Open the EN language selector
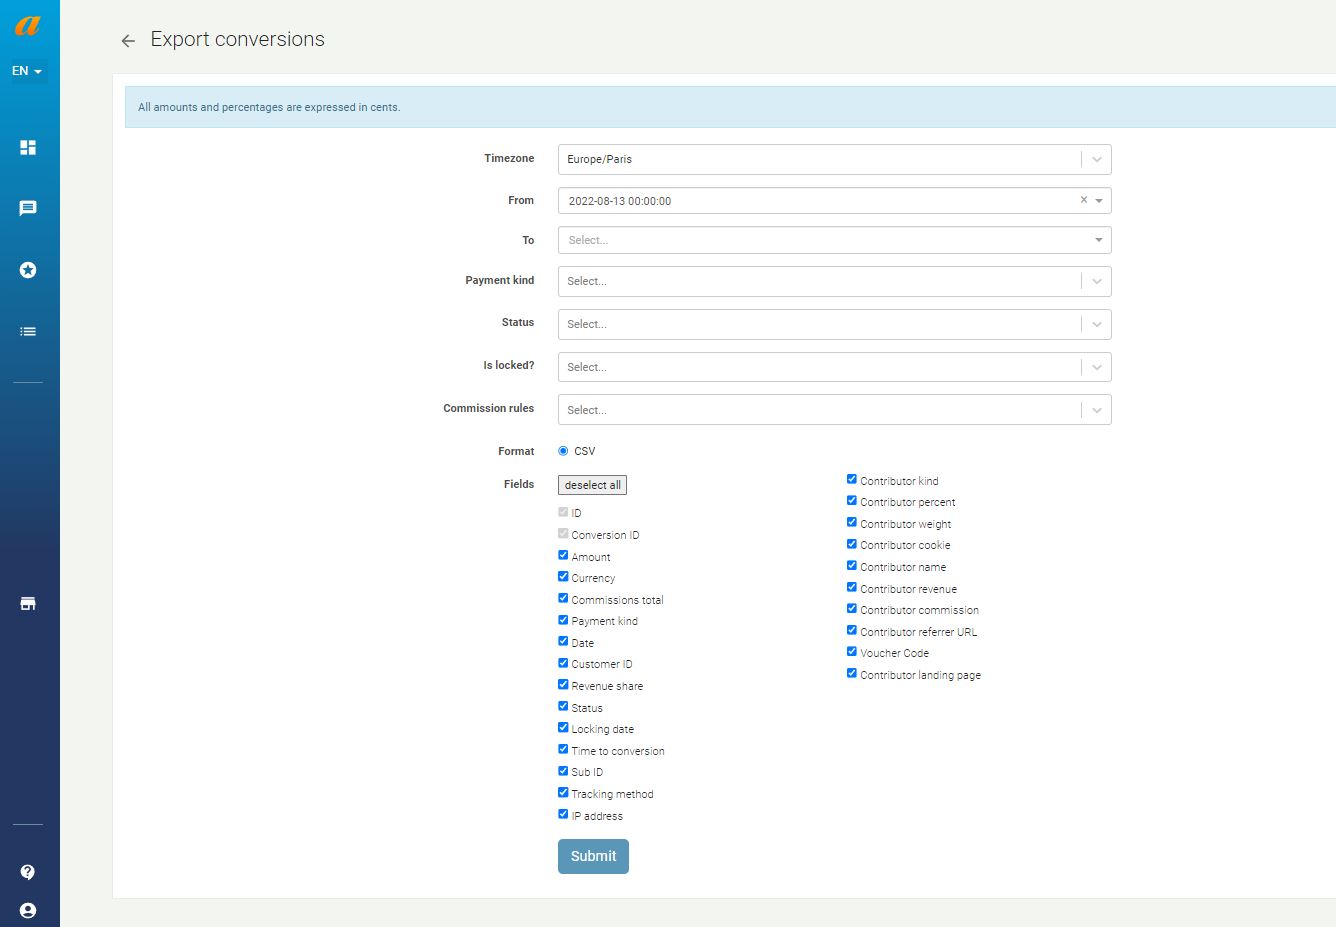This screenshot has width=1336, height=927. click(x=27, y=71)
